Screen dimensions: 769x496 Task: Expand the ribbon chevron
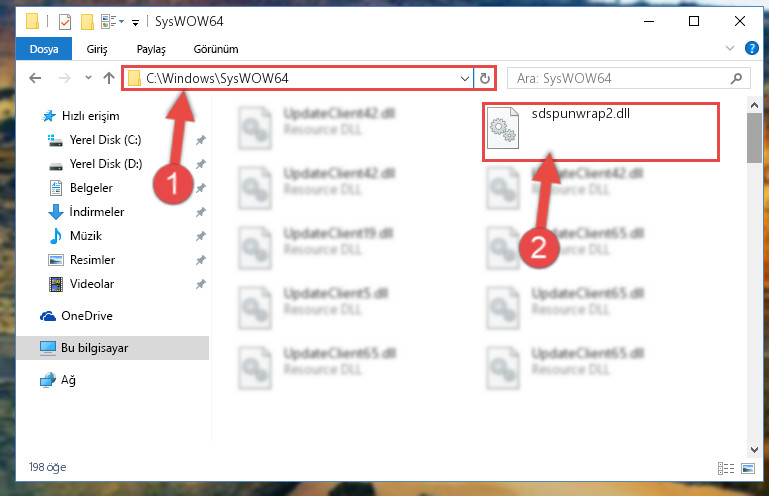730,48
